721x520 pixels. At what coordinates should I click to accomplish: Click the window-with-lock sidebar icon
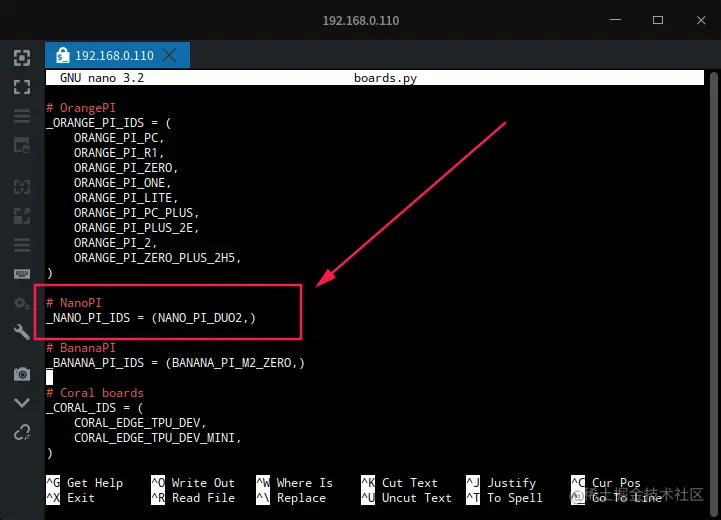click(22, 145)
